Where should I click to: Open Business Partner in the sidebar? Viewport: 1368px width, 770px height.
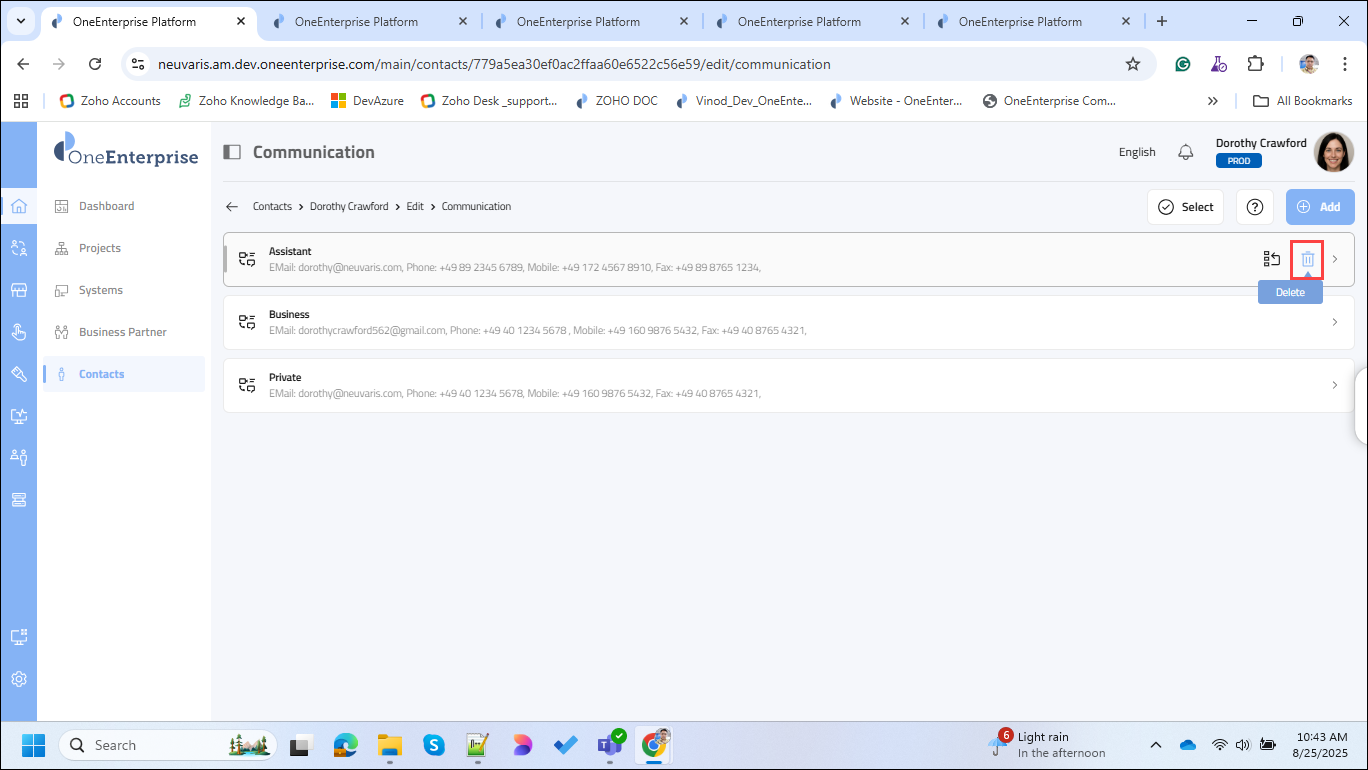[122, 332]
